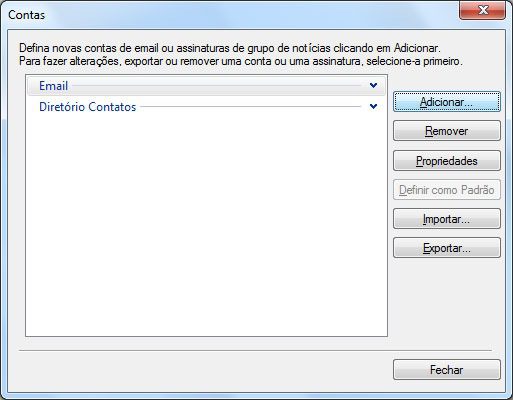Click the Remover button
Screen dimensions: 513x400
tap(447, 131)
